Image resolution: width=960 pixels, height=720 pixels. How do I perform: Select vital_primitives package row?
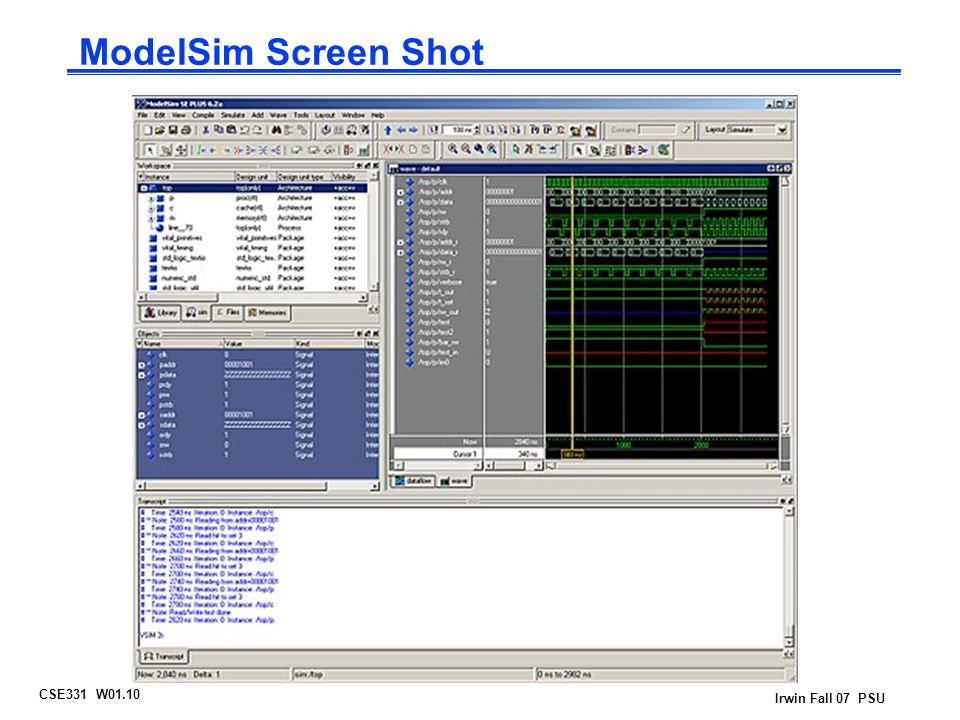253,238
